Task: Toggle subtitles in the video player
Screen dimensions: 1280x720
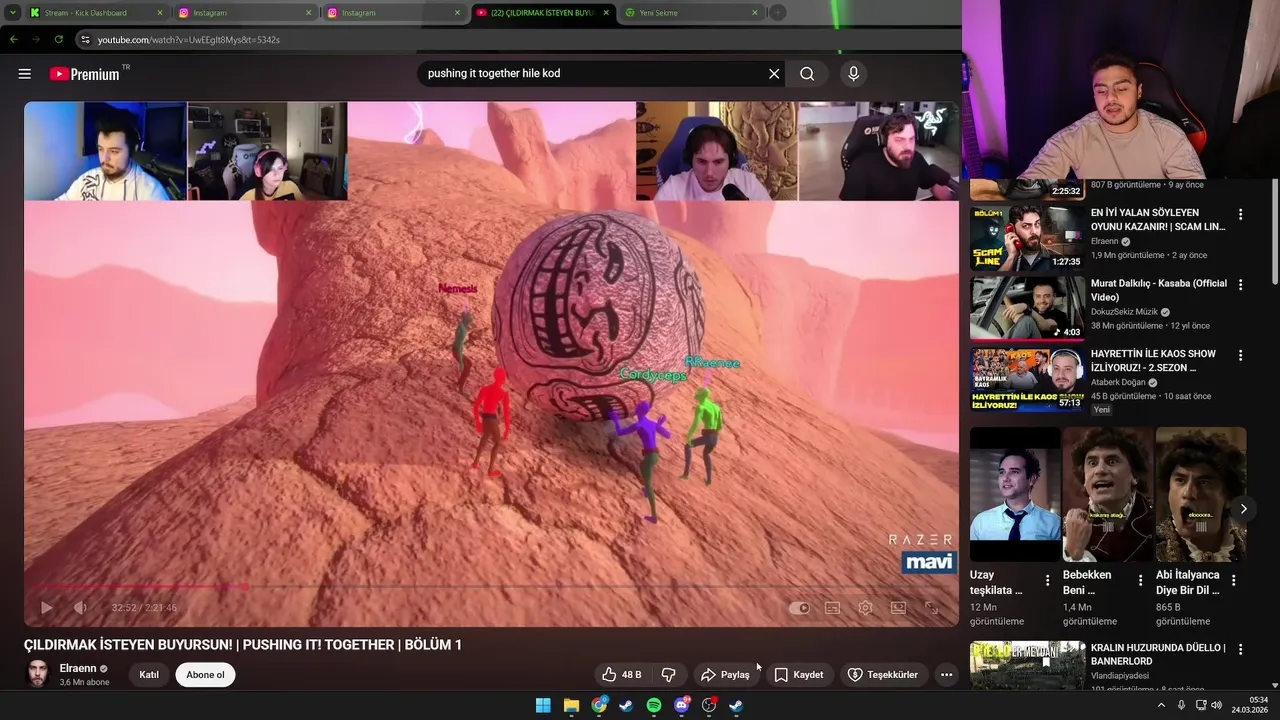Action: [x=832, y=608]
